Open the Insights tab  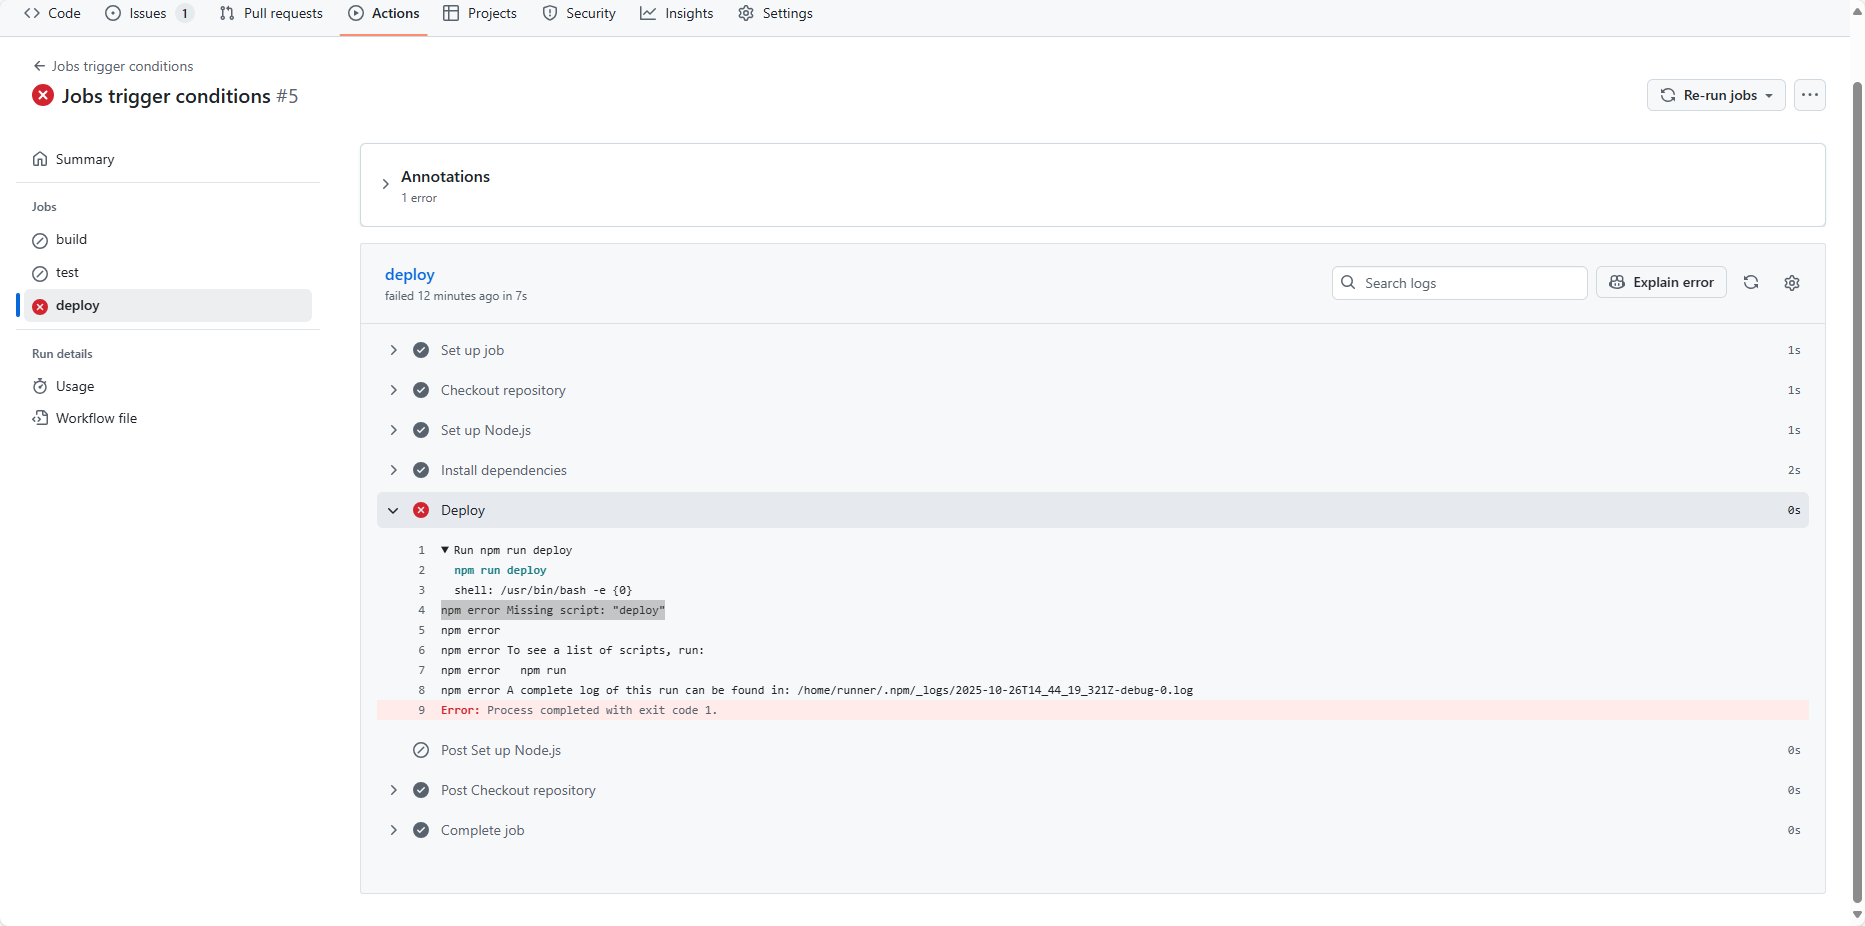tap(677, 13)
